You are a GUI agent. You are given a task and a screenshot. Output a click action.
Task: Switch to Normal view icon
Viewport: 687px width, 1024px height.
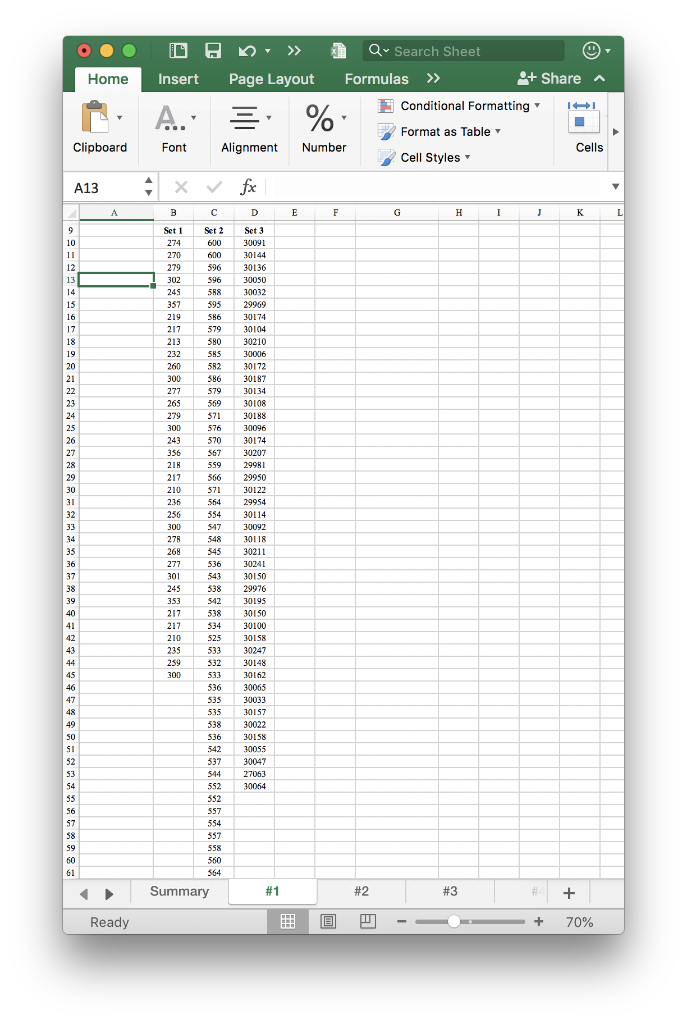pyautogui.click(x=288, y=921)
